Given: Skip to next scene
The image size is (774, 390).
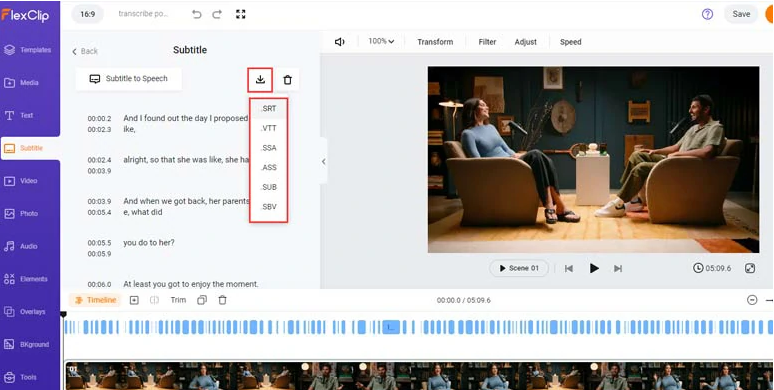Looking at the screenshot, I should (618, 269).
